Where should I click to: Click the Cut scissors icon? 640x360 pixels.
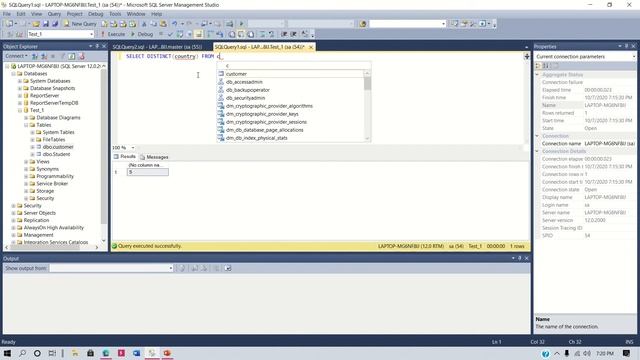(144, 24)
